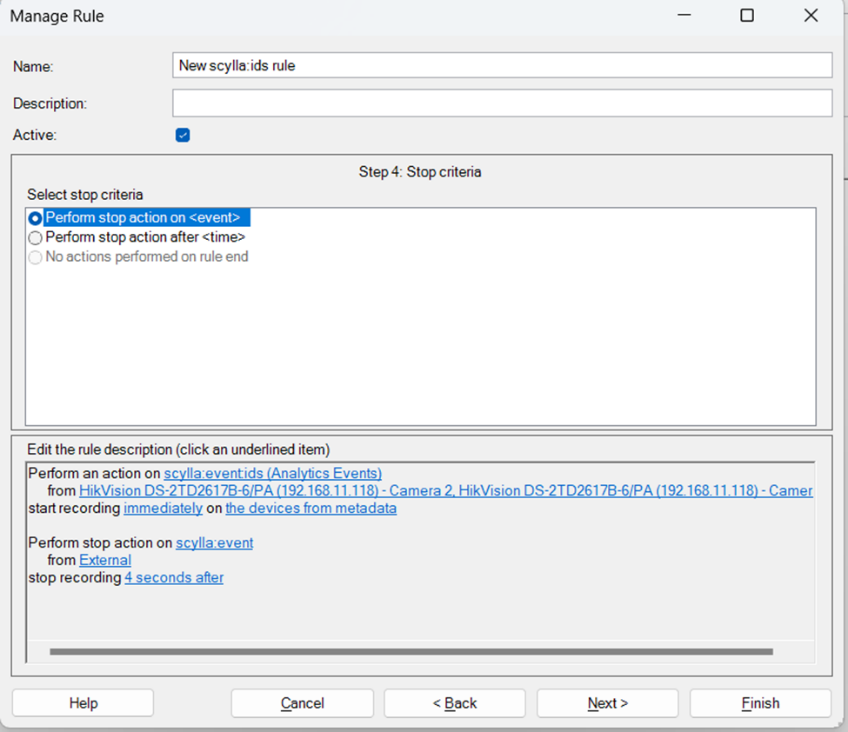Screen dimensions: 848x732
Task: Click the 'immediately' recording start link
Action: 163,508
